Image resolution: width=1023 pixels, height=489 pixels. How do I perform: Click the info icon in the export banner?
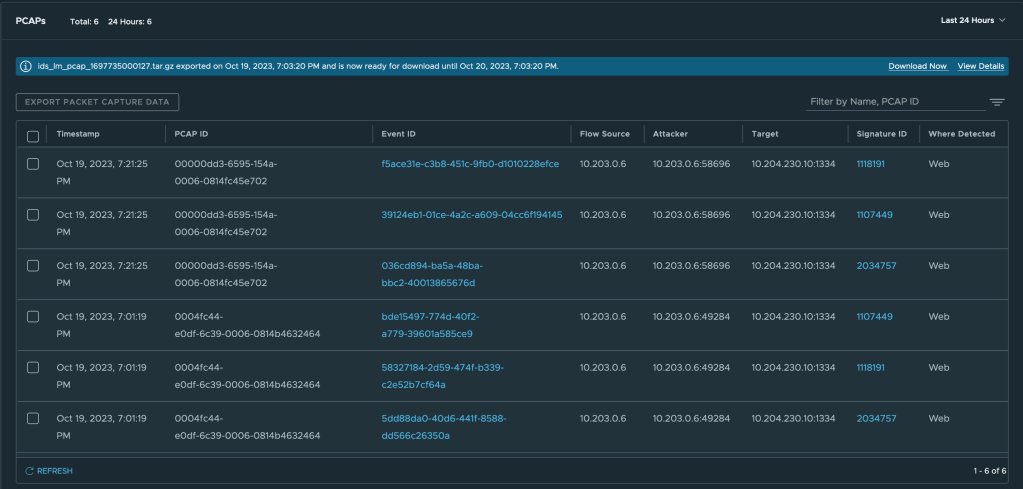[26, 66]
